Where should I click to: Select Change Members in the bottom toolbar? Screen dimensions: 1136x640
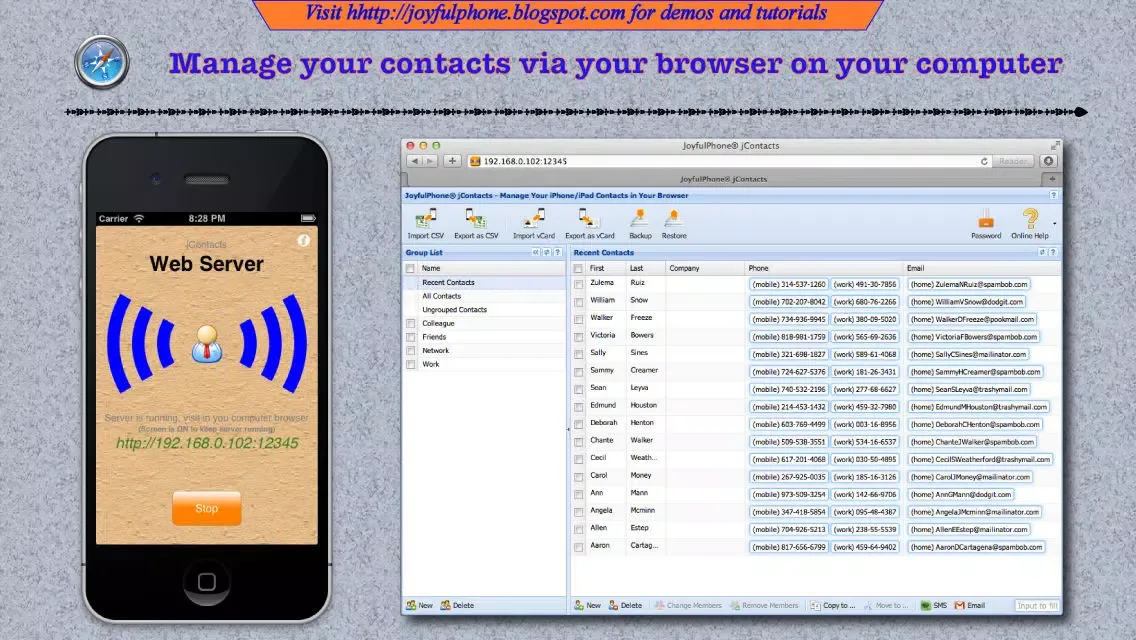[688, 605]
